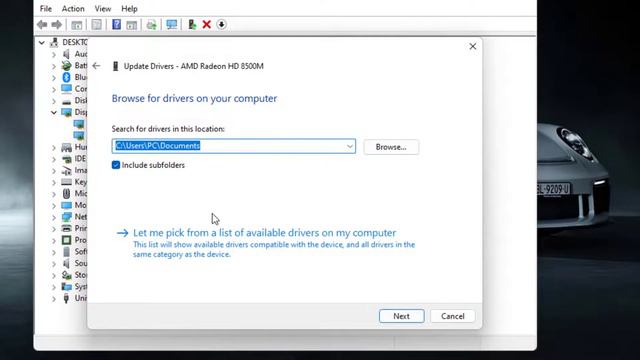Expand the Disk drives node chevron
This screenshot has height=360, width=640.
click(54, 101)
